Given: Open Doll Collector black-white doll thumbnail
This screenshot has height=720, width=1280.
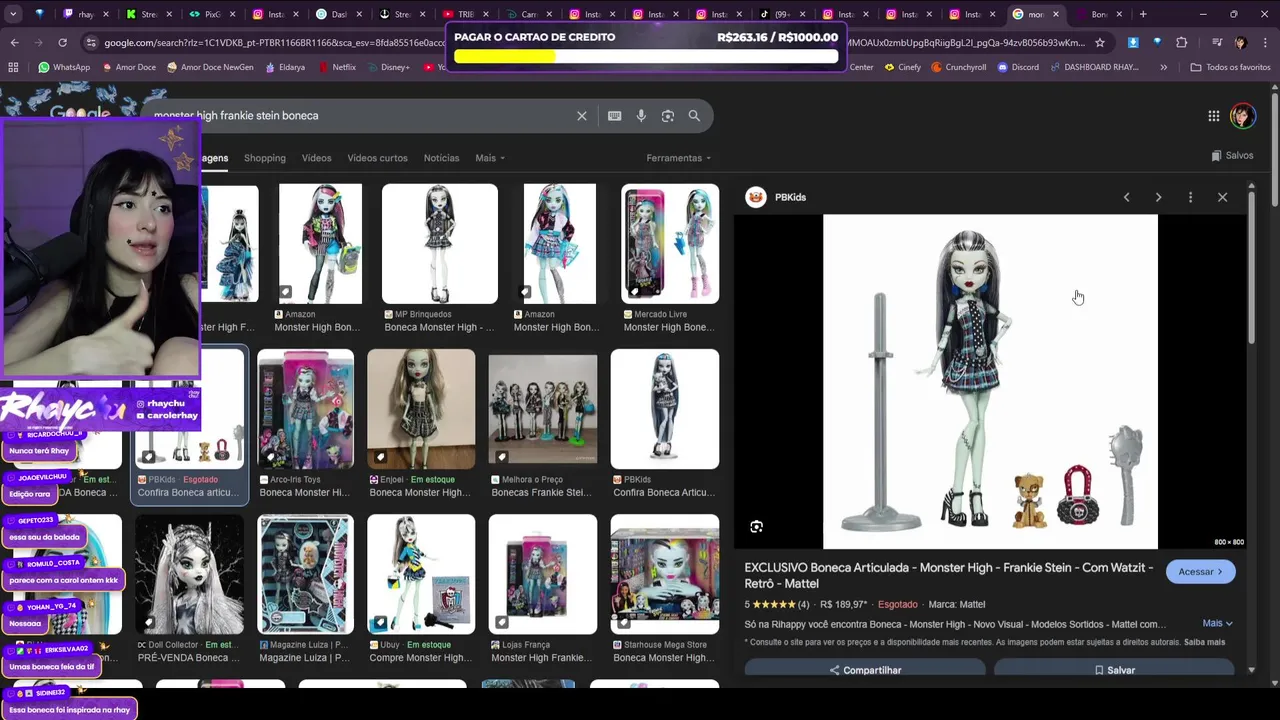Looking at the screenshot, I should pos(190,575).
